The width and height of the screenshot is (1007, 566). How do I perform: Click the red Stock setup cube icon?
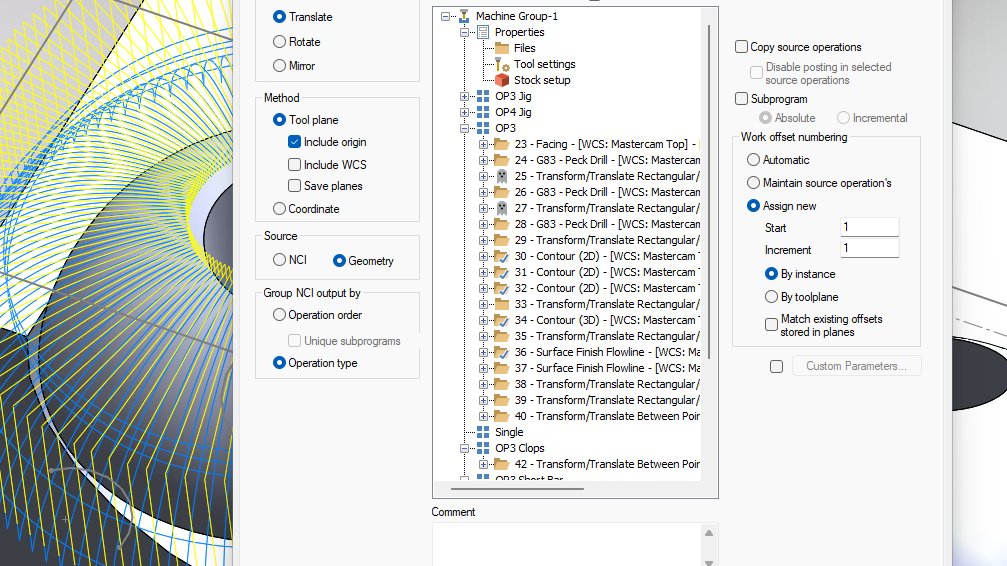pos(502,80)
